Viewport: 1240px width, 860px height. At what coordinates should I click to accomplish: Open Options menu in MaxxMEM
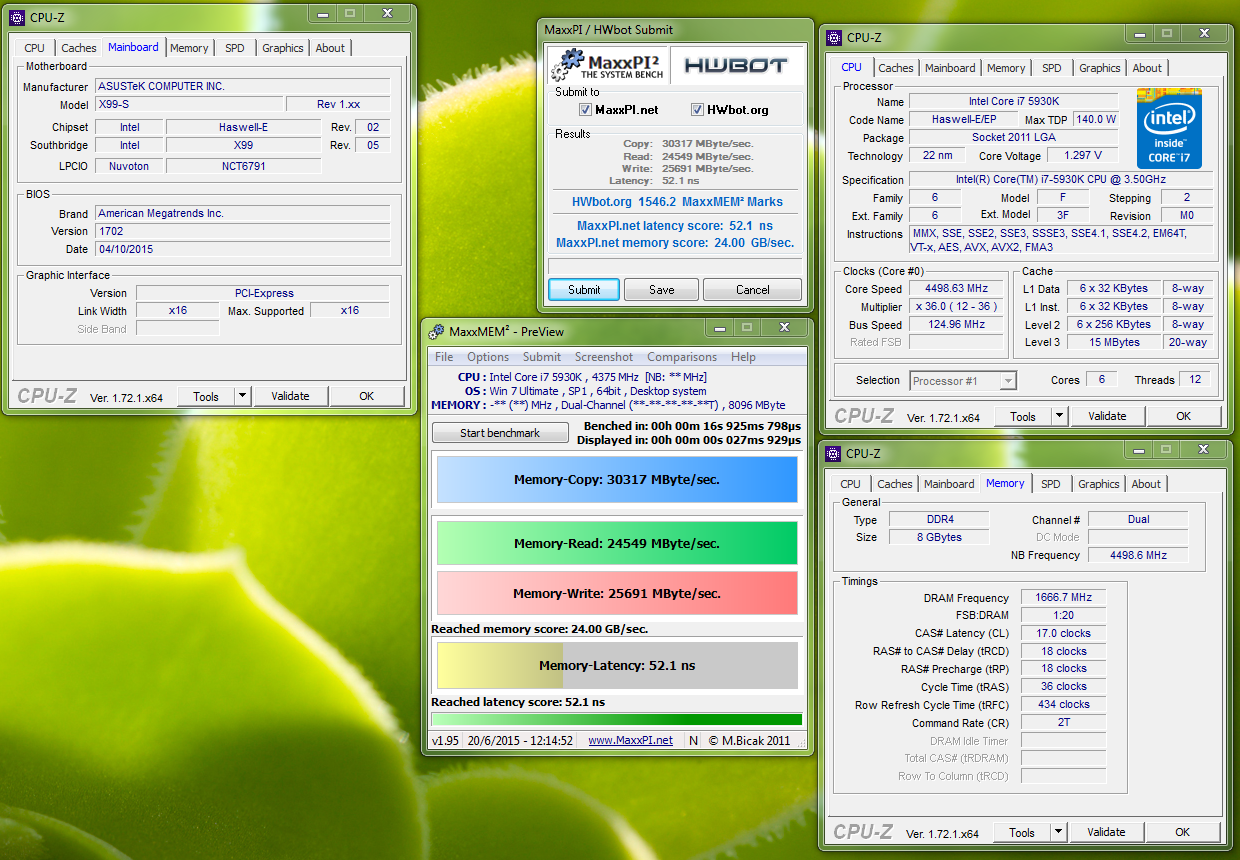(488, 357)
